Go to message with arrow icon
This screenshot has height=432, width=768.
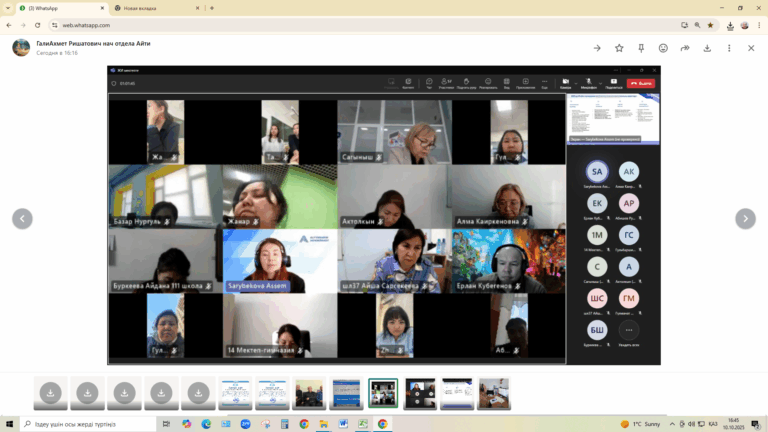coord(597,47)
